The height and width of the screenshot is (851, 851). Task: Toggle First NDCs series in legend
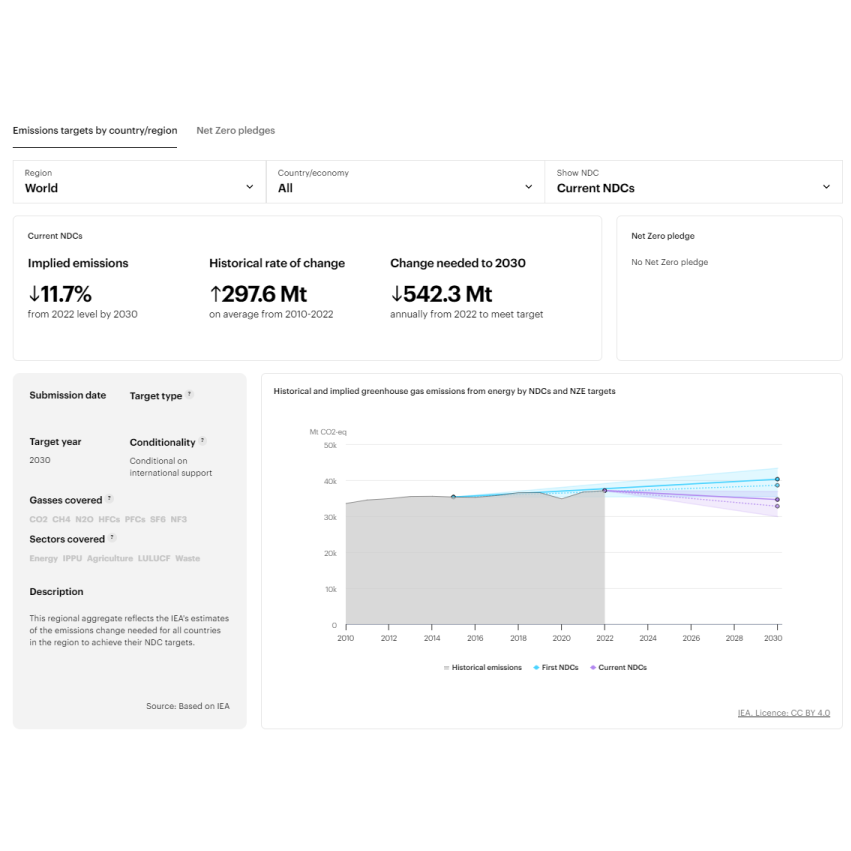click(556, 667)
